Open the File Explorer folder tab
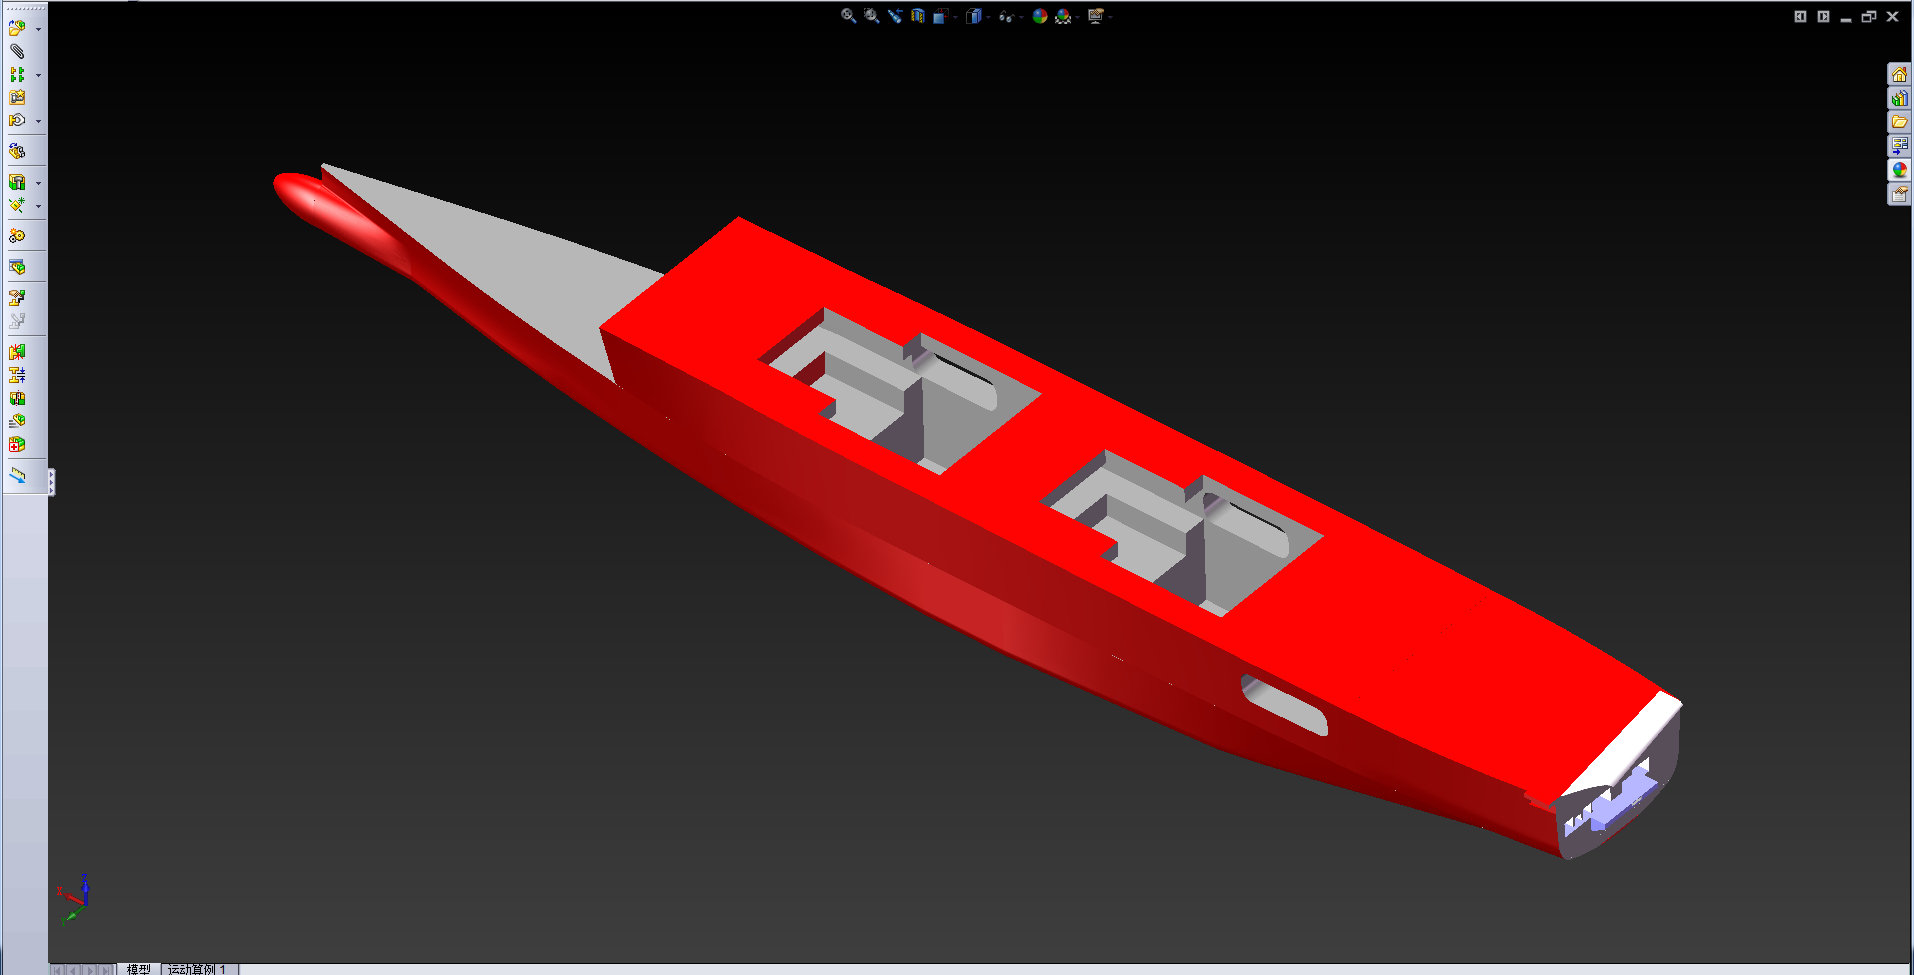The height and width of the screenshot is (975, 1914). tap(1899, 122)
